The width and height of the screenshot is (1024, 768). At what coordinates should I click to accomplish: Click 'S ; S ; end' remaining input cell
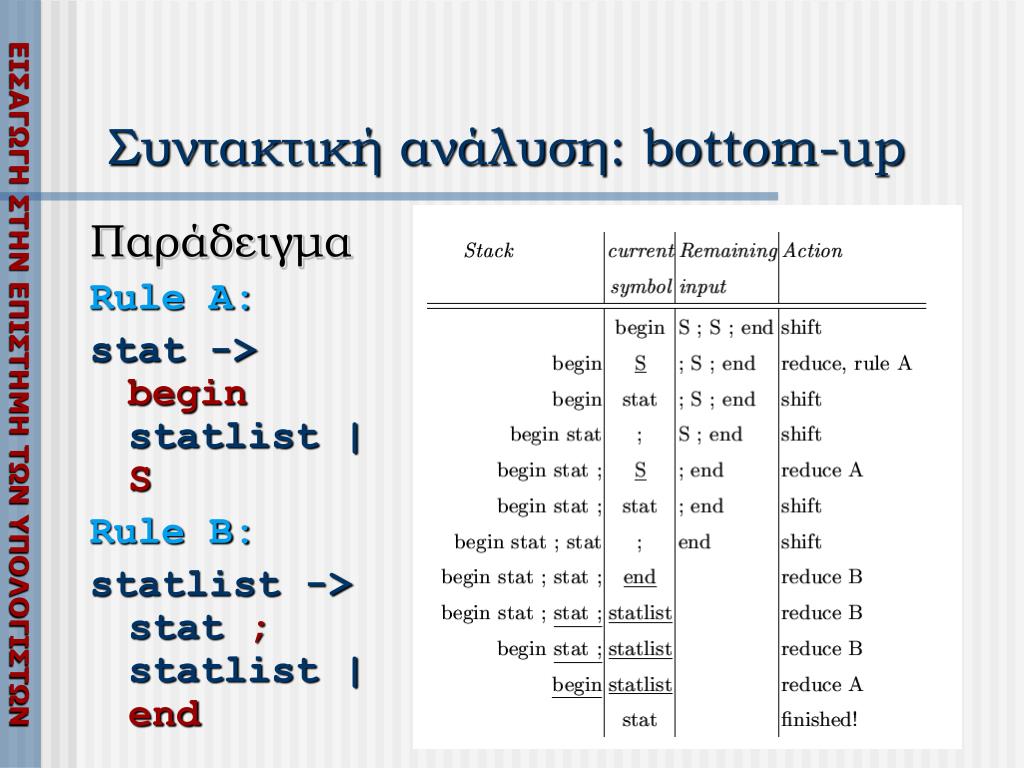coord(726,328)
